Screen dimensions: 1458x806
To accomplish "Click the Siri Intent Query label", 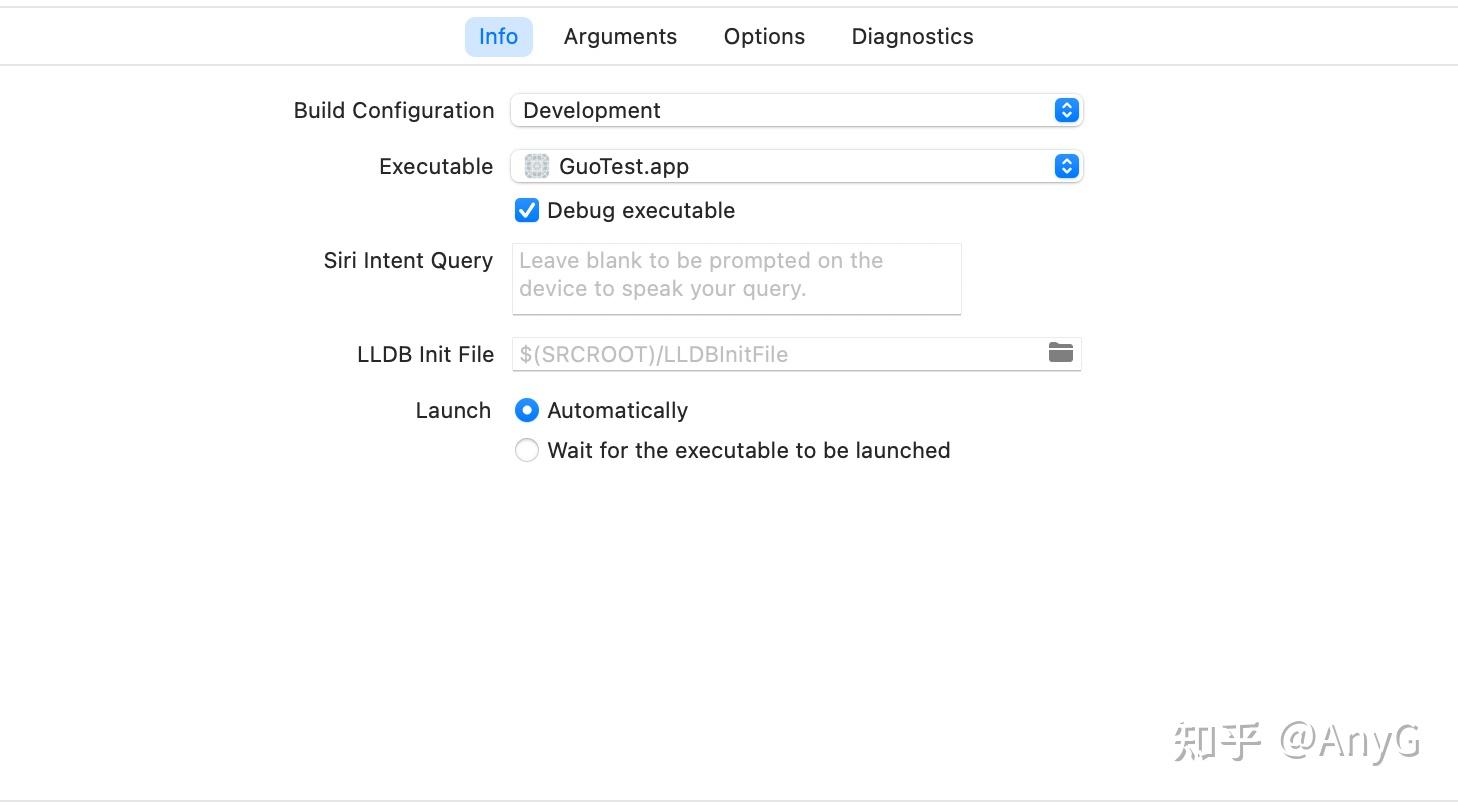I will [408, 261].
